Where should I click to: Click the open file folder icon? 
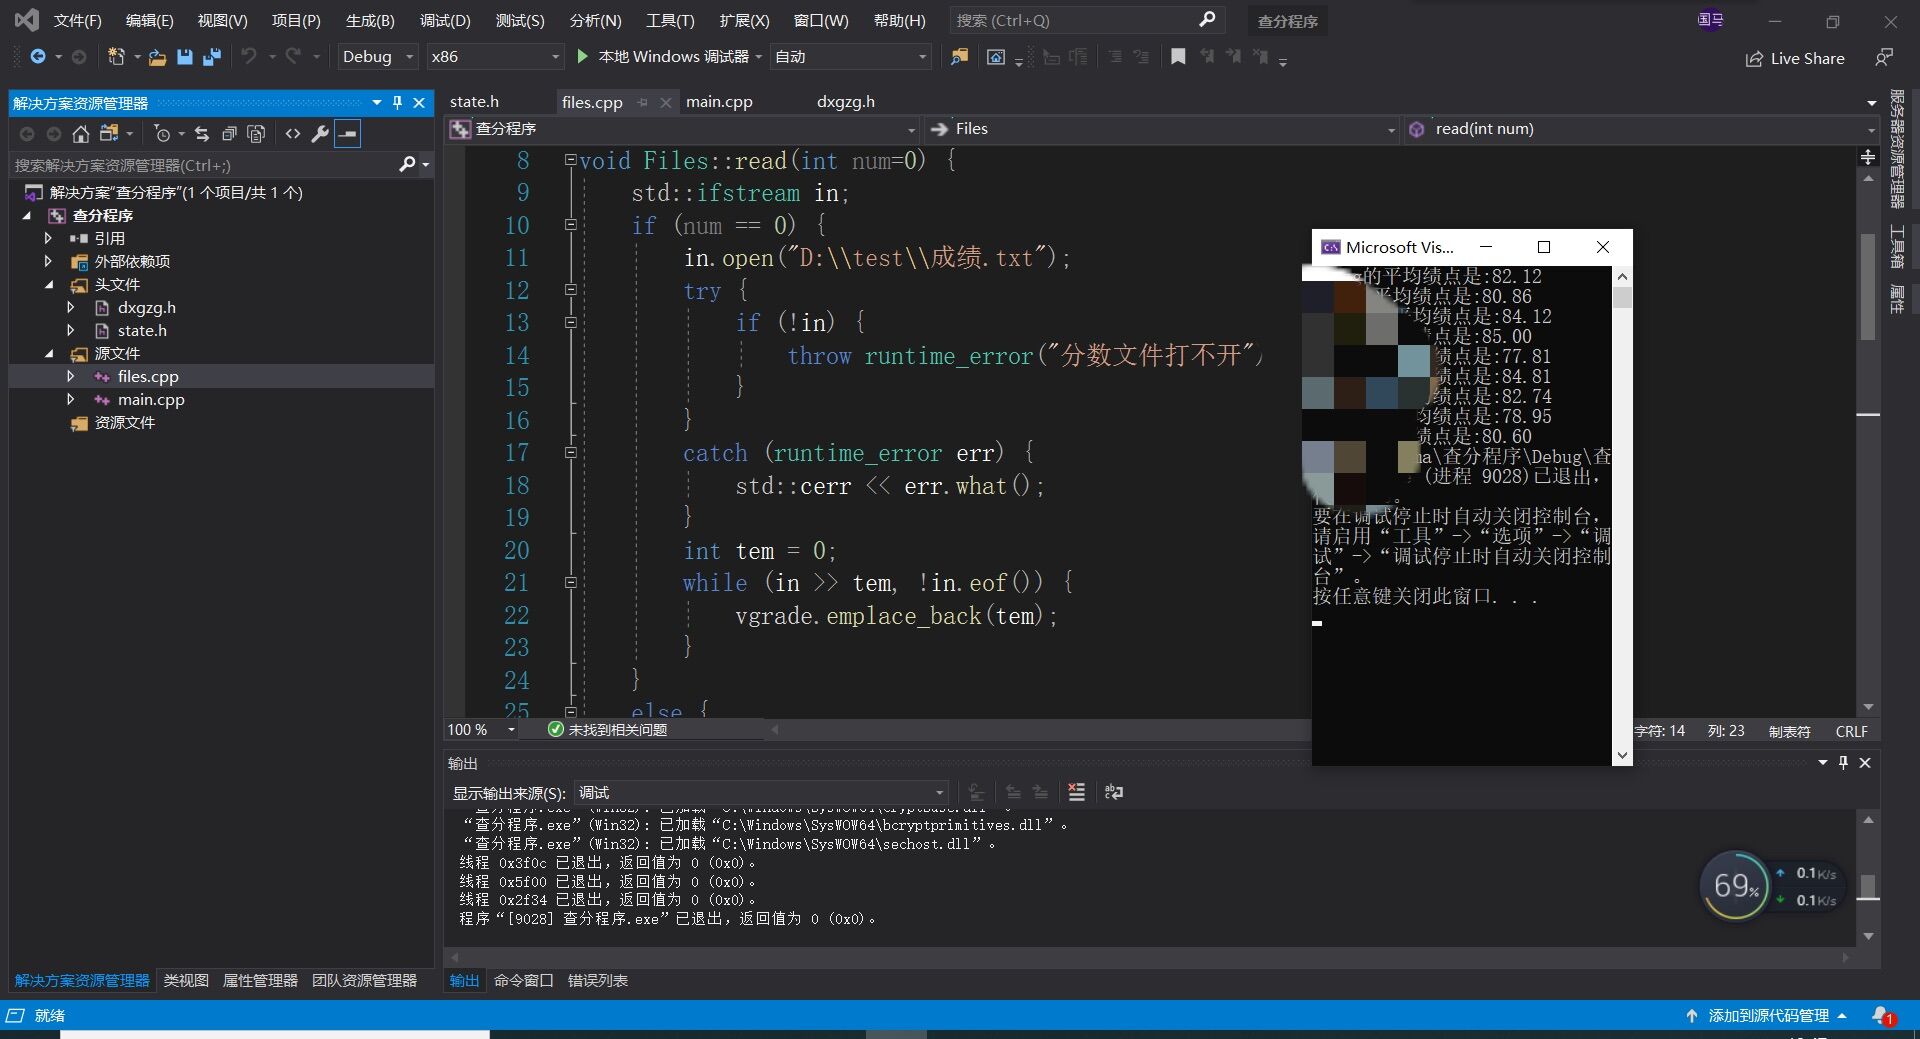(157, 57)
